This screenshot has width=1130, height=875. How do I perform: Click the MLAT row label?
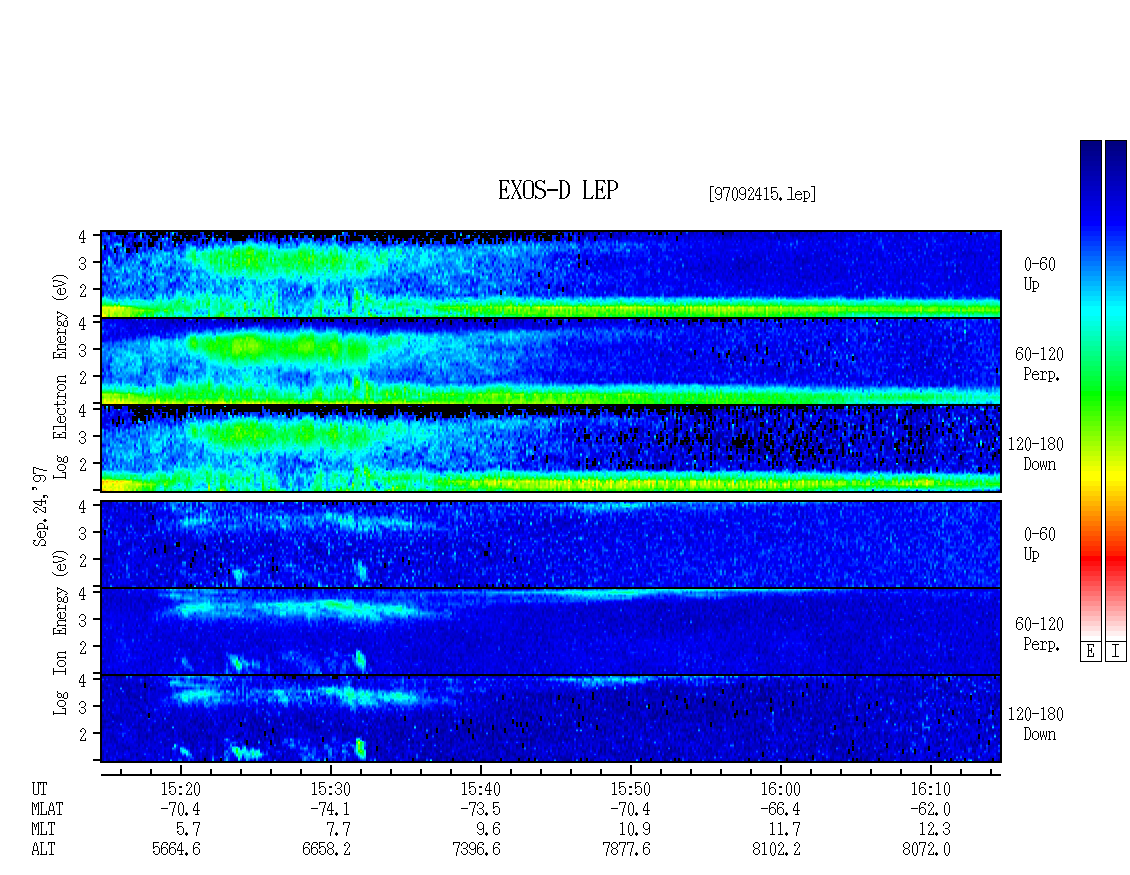(47, 809)
